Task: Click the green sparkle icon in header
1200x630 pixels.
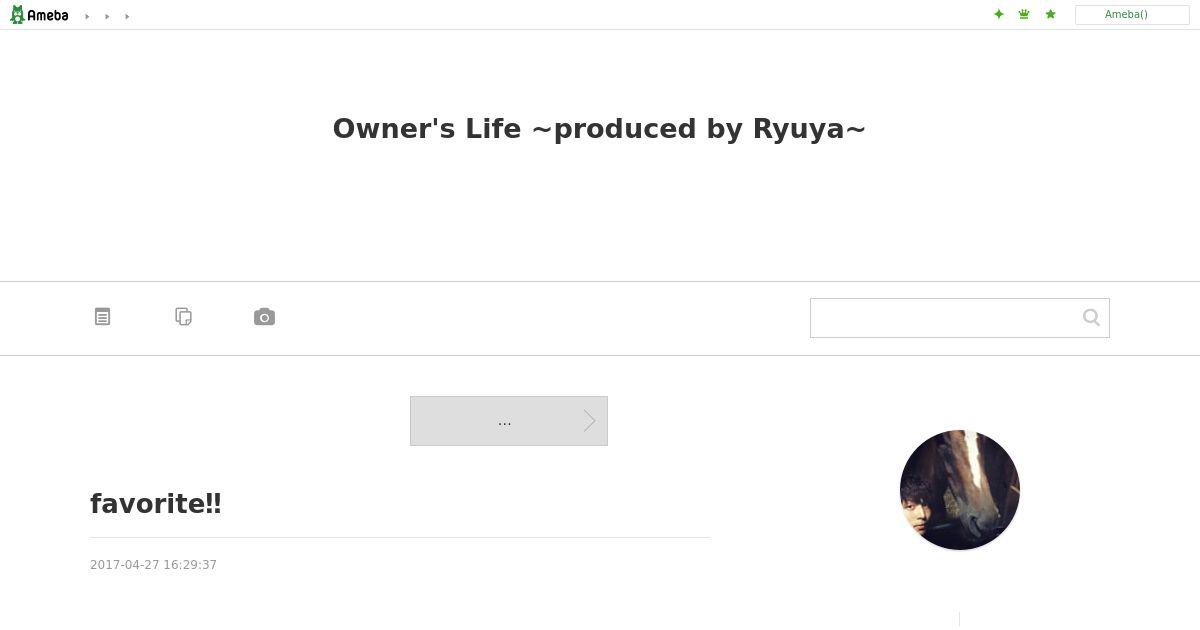Action: (x=998, y=14)
